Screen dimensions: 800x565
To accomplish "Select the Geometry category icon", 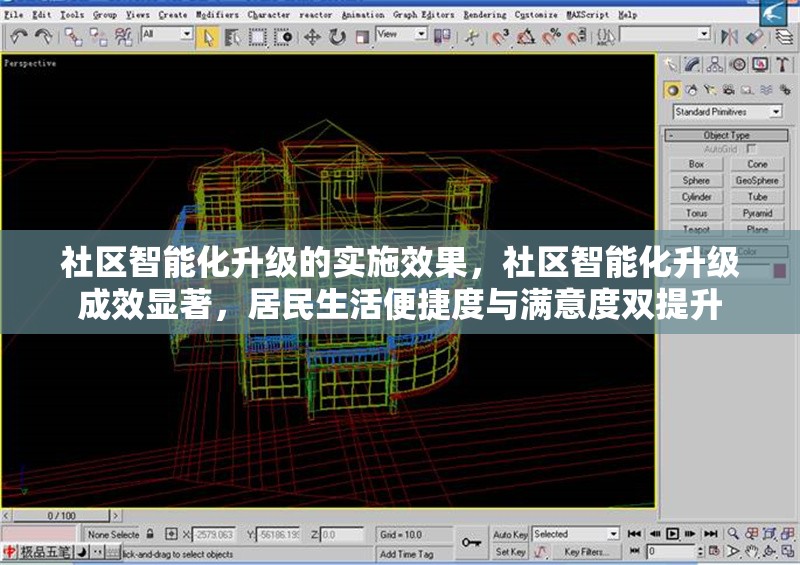I will pos(674,90).
